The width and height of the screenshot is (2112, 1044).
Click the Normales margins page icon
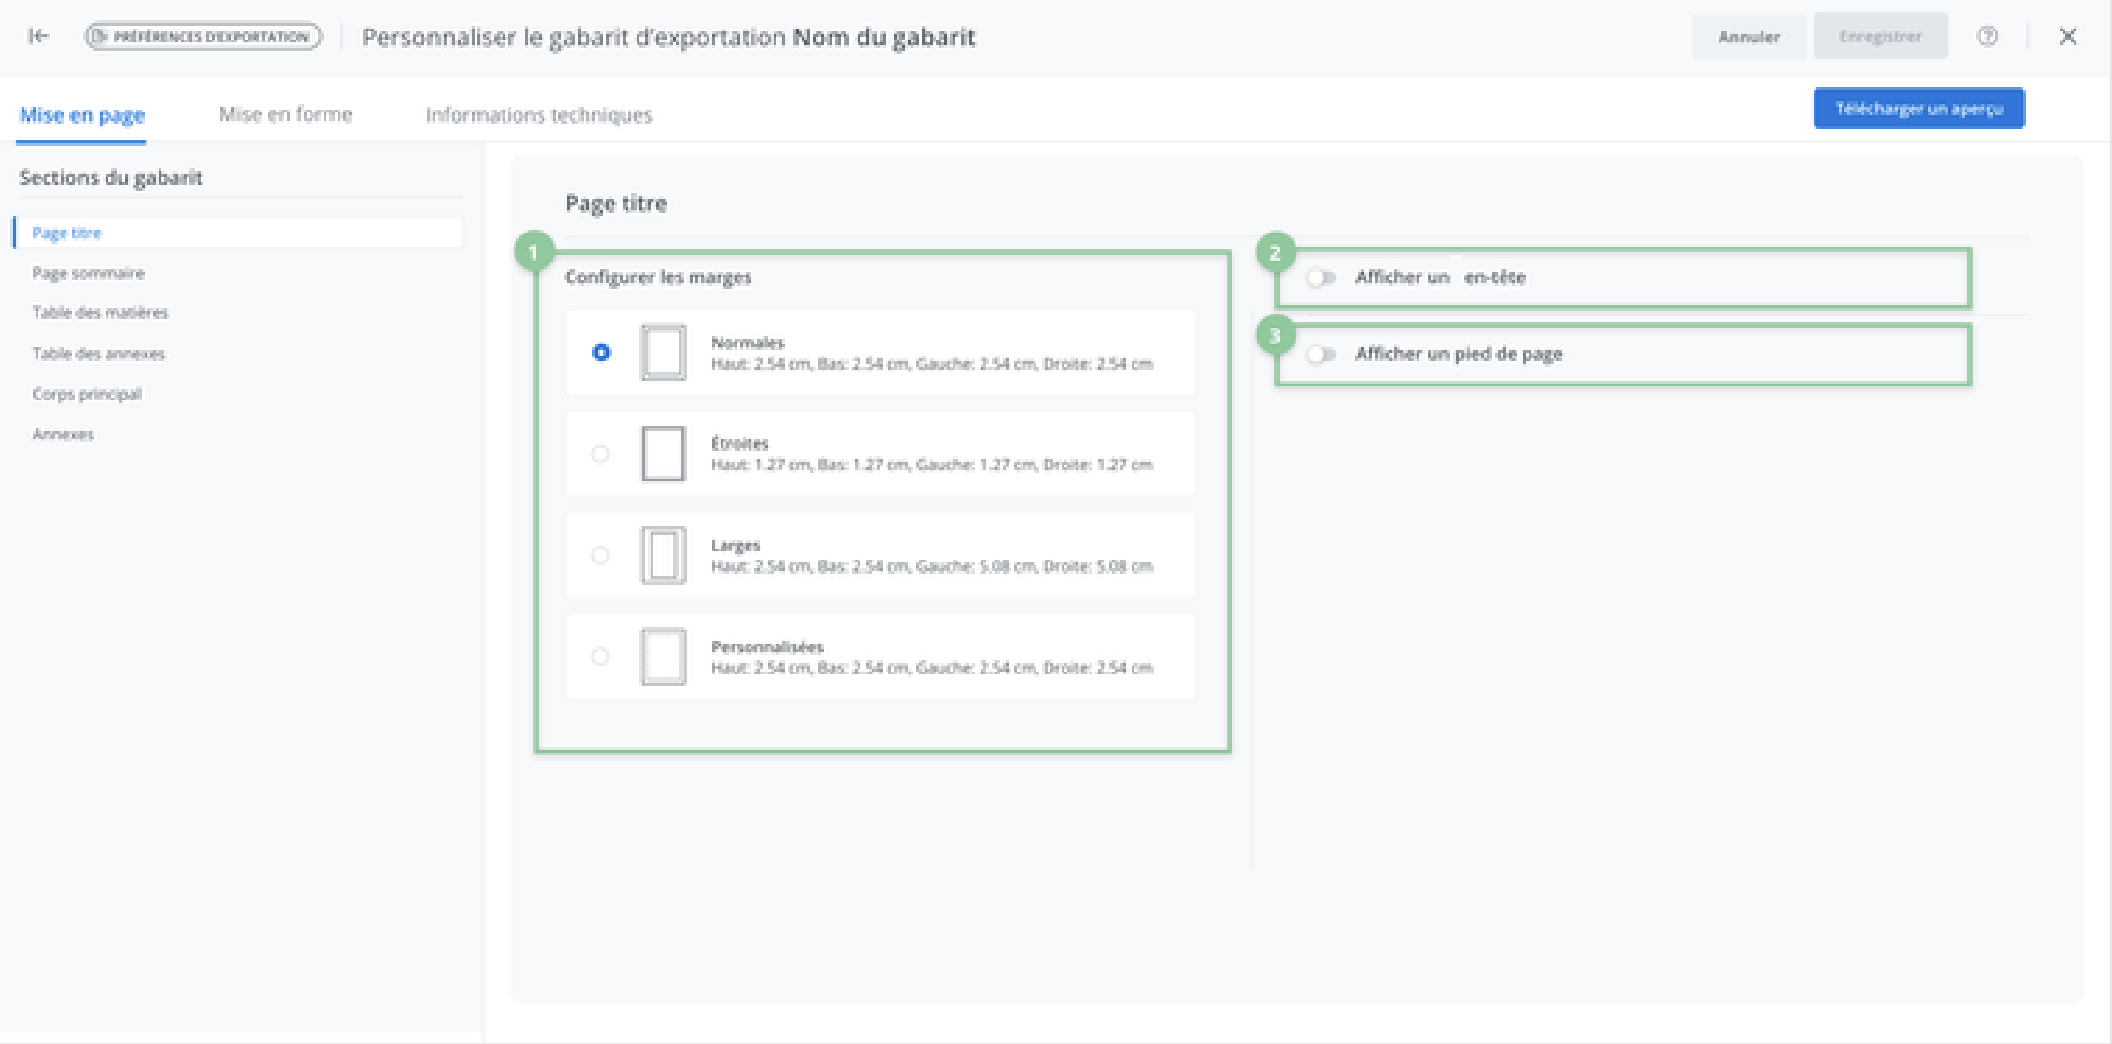pyautogui.click(x=663, y=352)
